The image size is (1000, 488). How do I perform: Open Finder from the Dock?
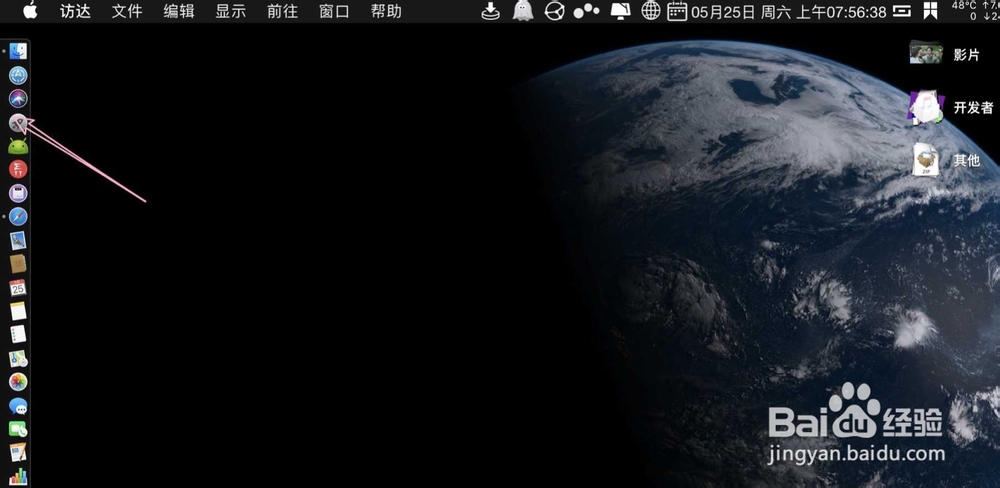(x=18, y=51)
